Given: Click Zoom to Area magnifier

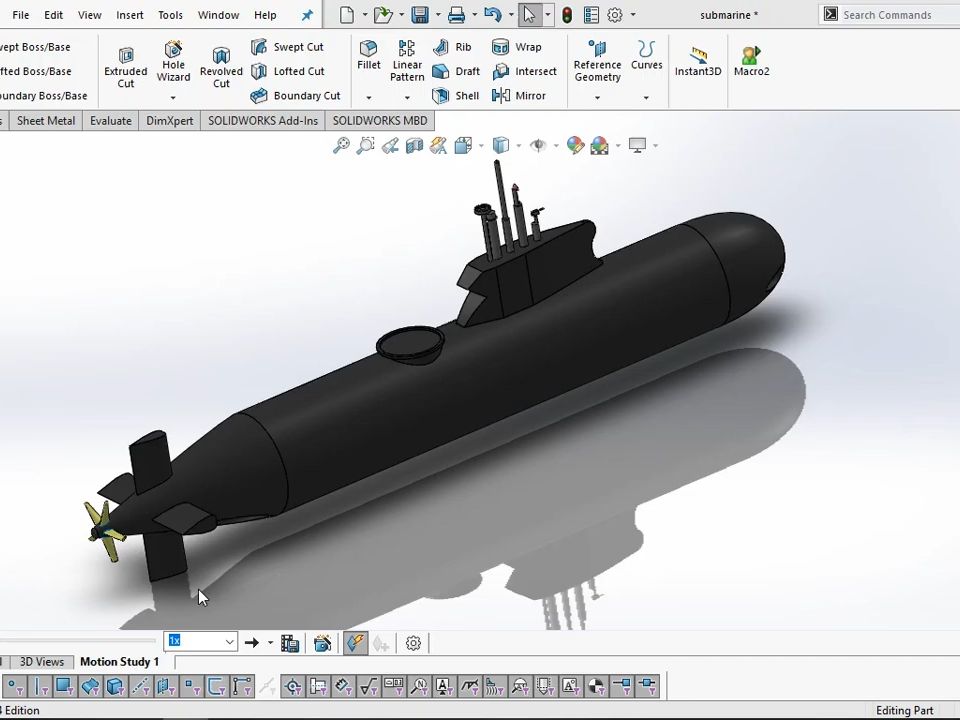Looking at the screenshot, I should tap(366, 145).
